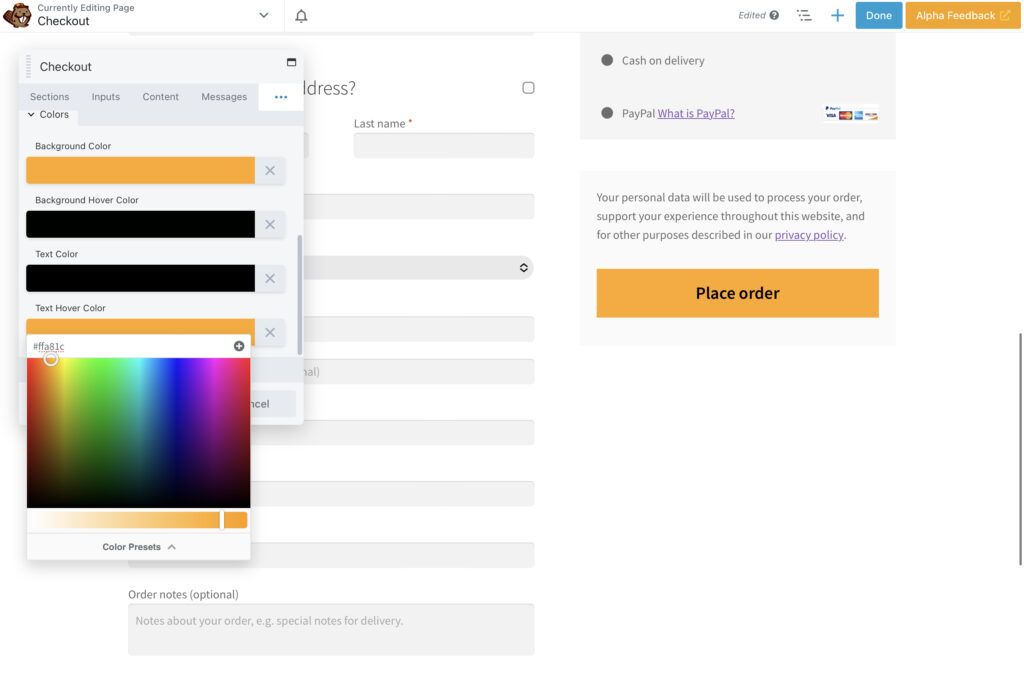Open the notification bell
The image size is (1024, 673).
tap(302, 15)
